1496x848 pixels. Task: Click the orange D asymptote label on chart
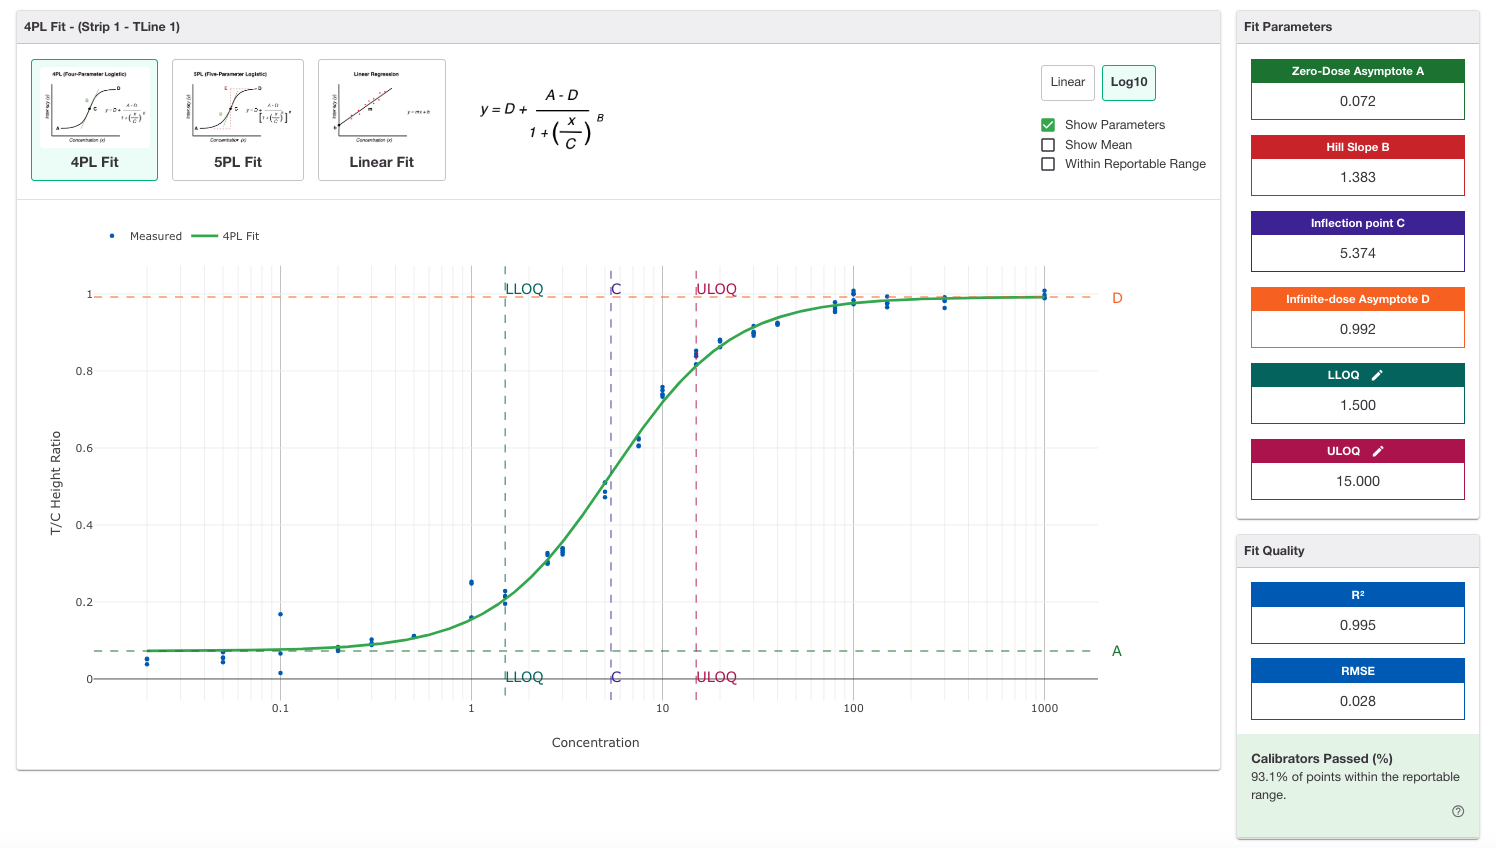[1117, 298]
